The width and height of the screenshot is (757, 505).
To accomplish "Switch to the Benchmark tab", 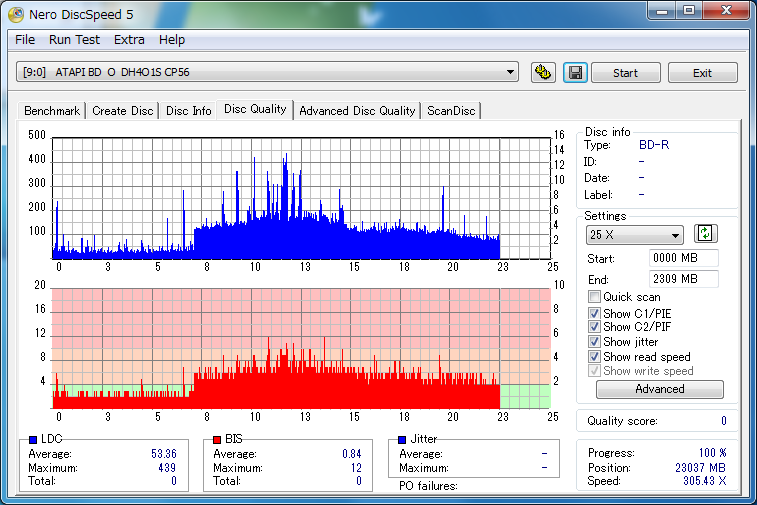I will [52, 111].
